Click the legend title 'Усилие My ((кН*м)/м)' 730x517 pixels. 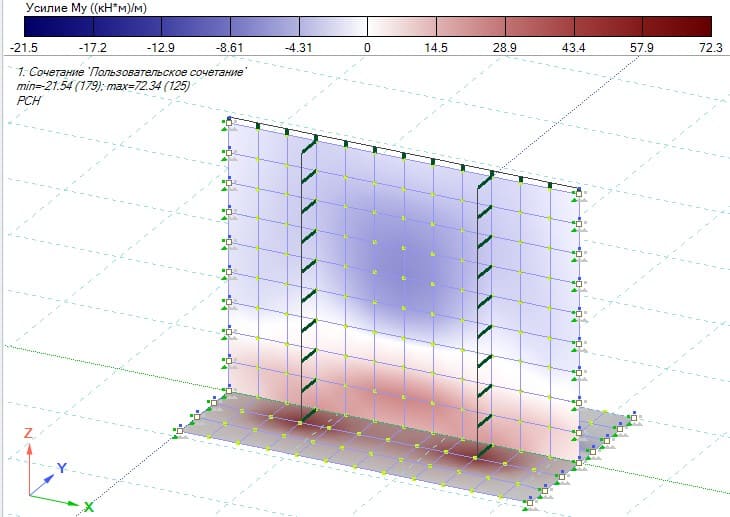86,7
